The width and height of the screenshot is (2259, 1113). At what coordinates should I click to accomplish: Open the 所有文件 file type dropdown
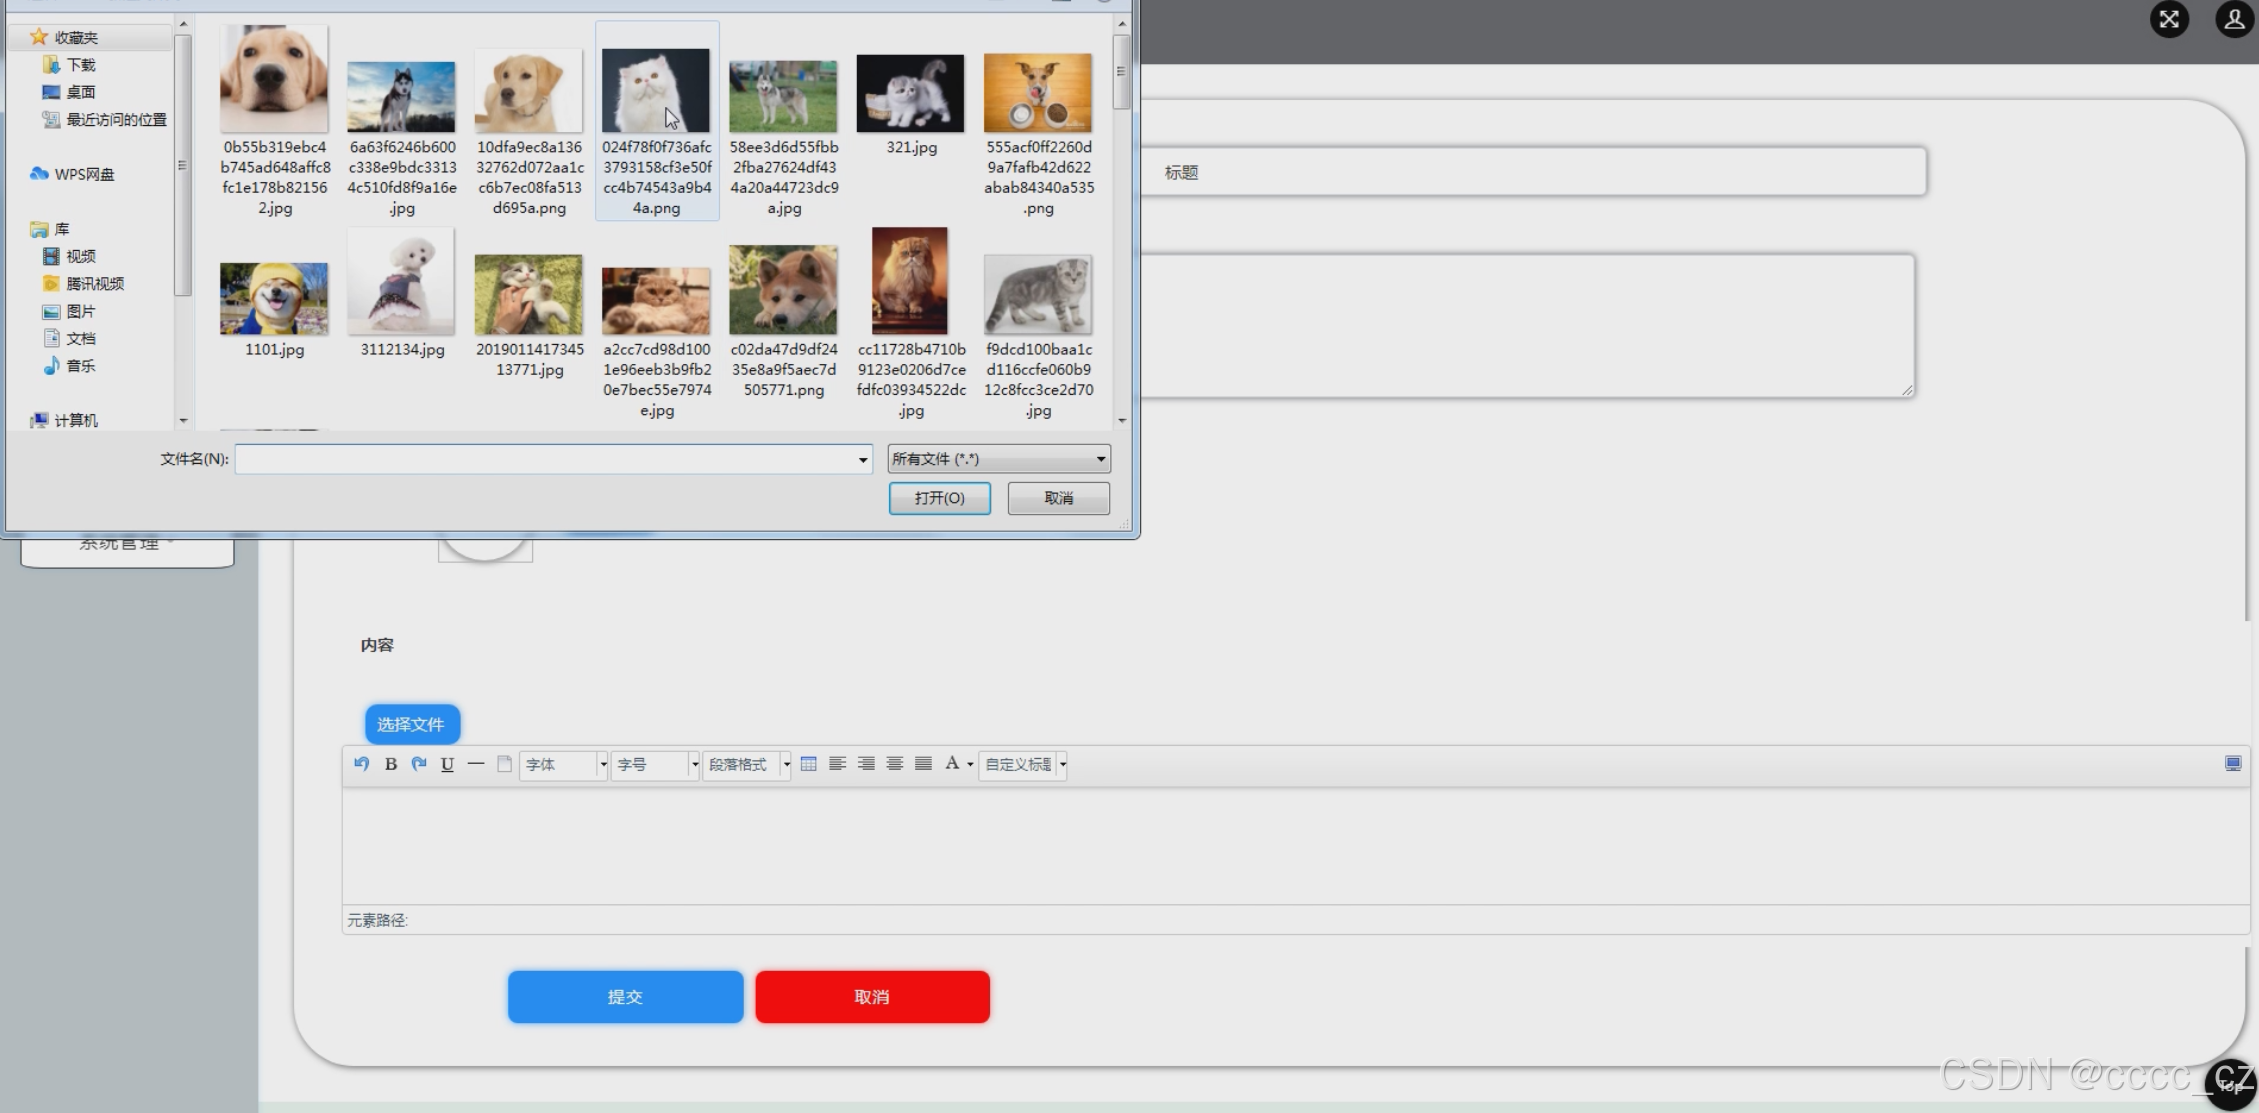click(998, 459)
